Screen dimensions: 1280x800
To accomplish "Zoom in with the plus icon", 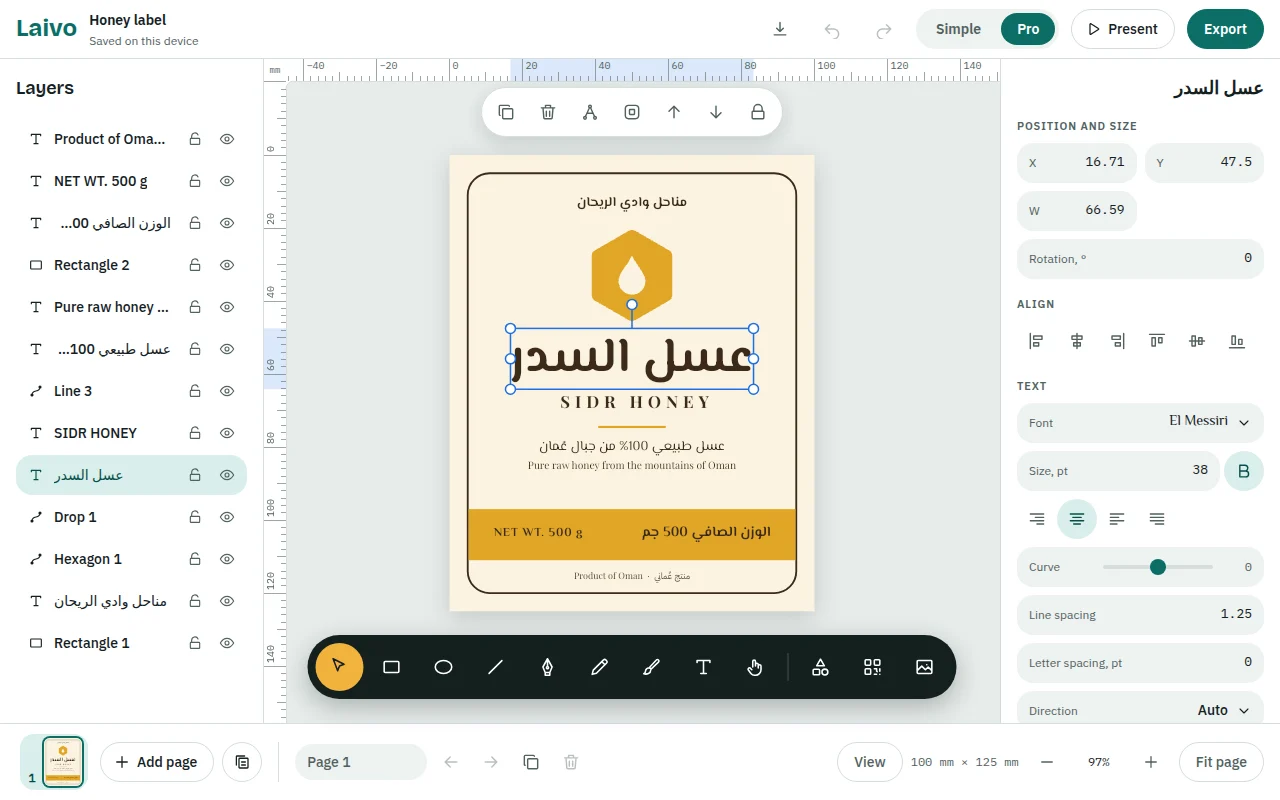I will pos(1151,762).
